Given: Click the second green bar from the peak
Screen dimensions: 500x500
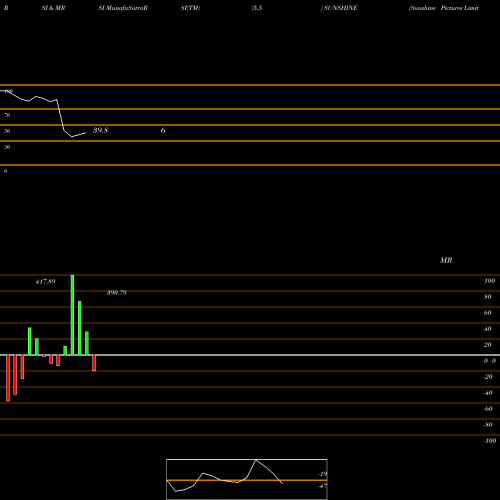Looking at the screenshot, I should (80, 328).
